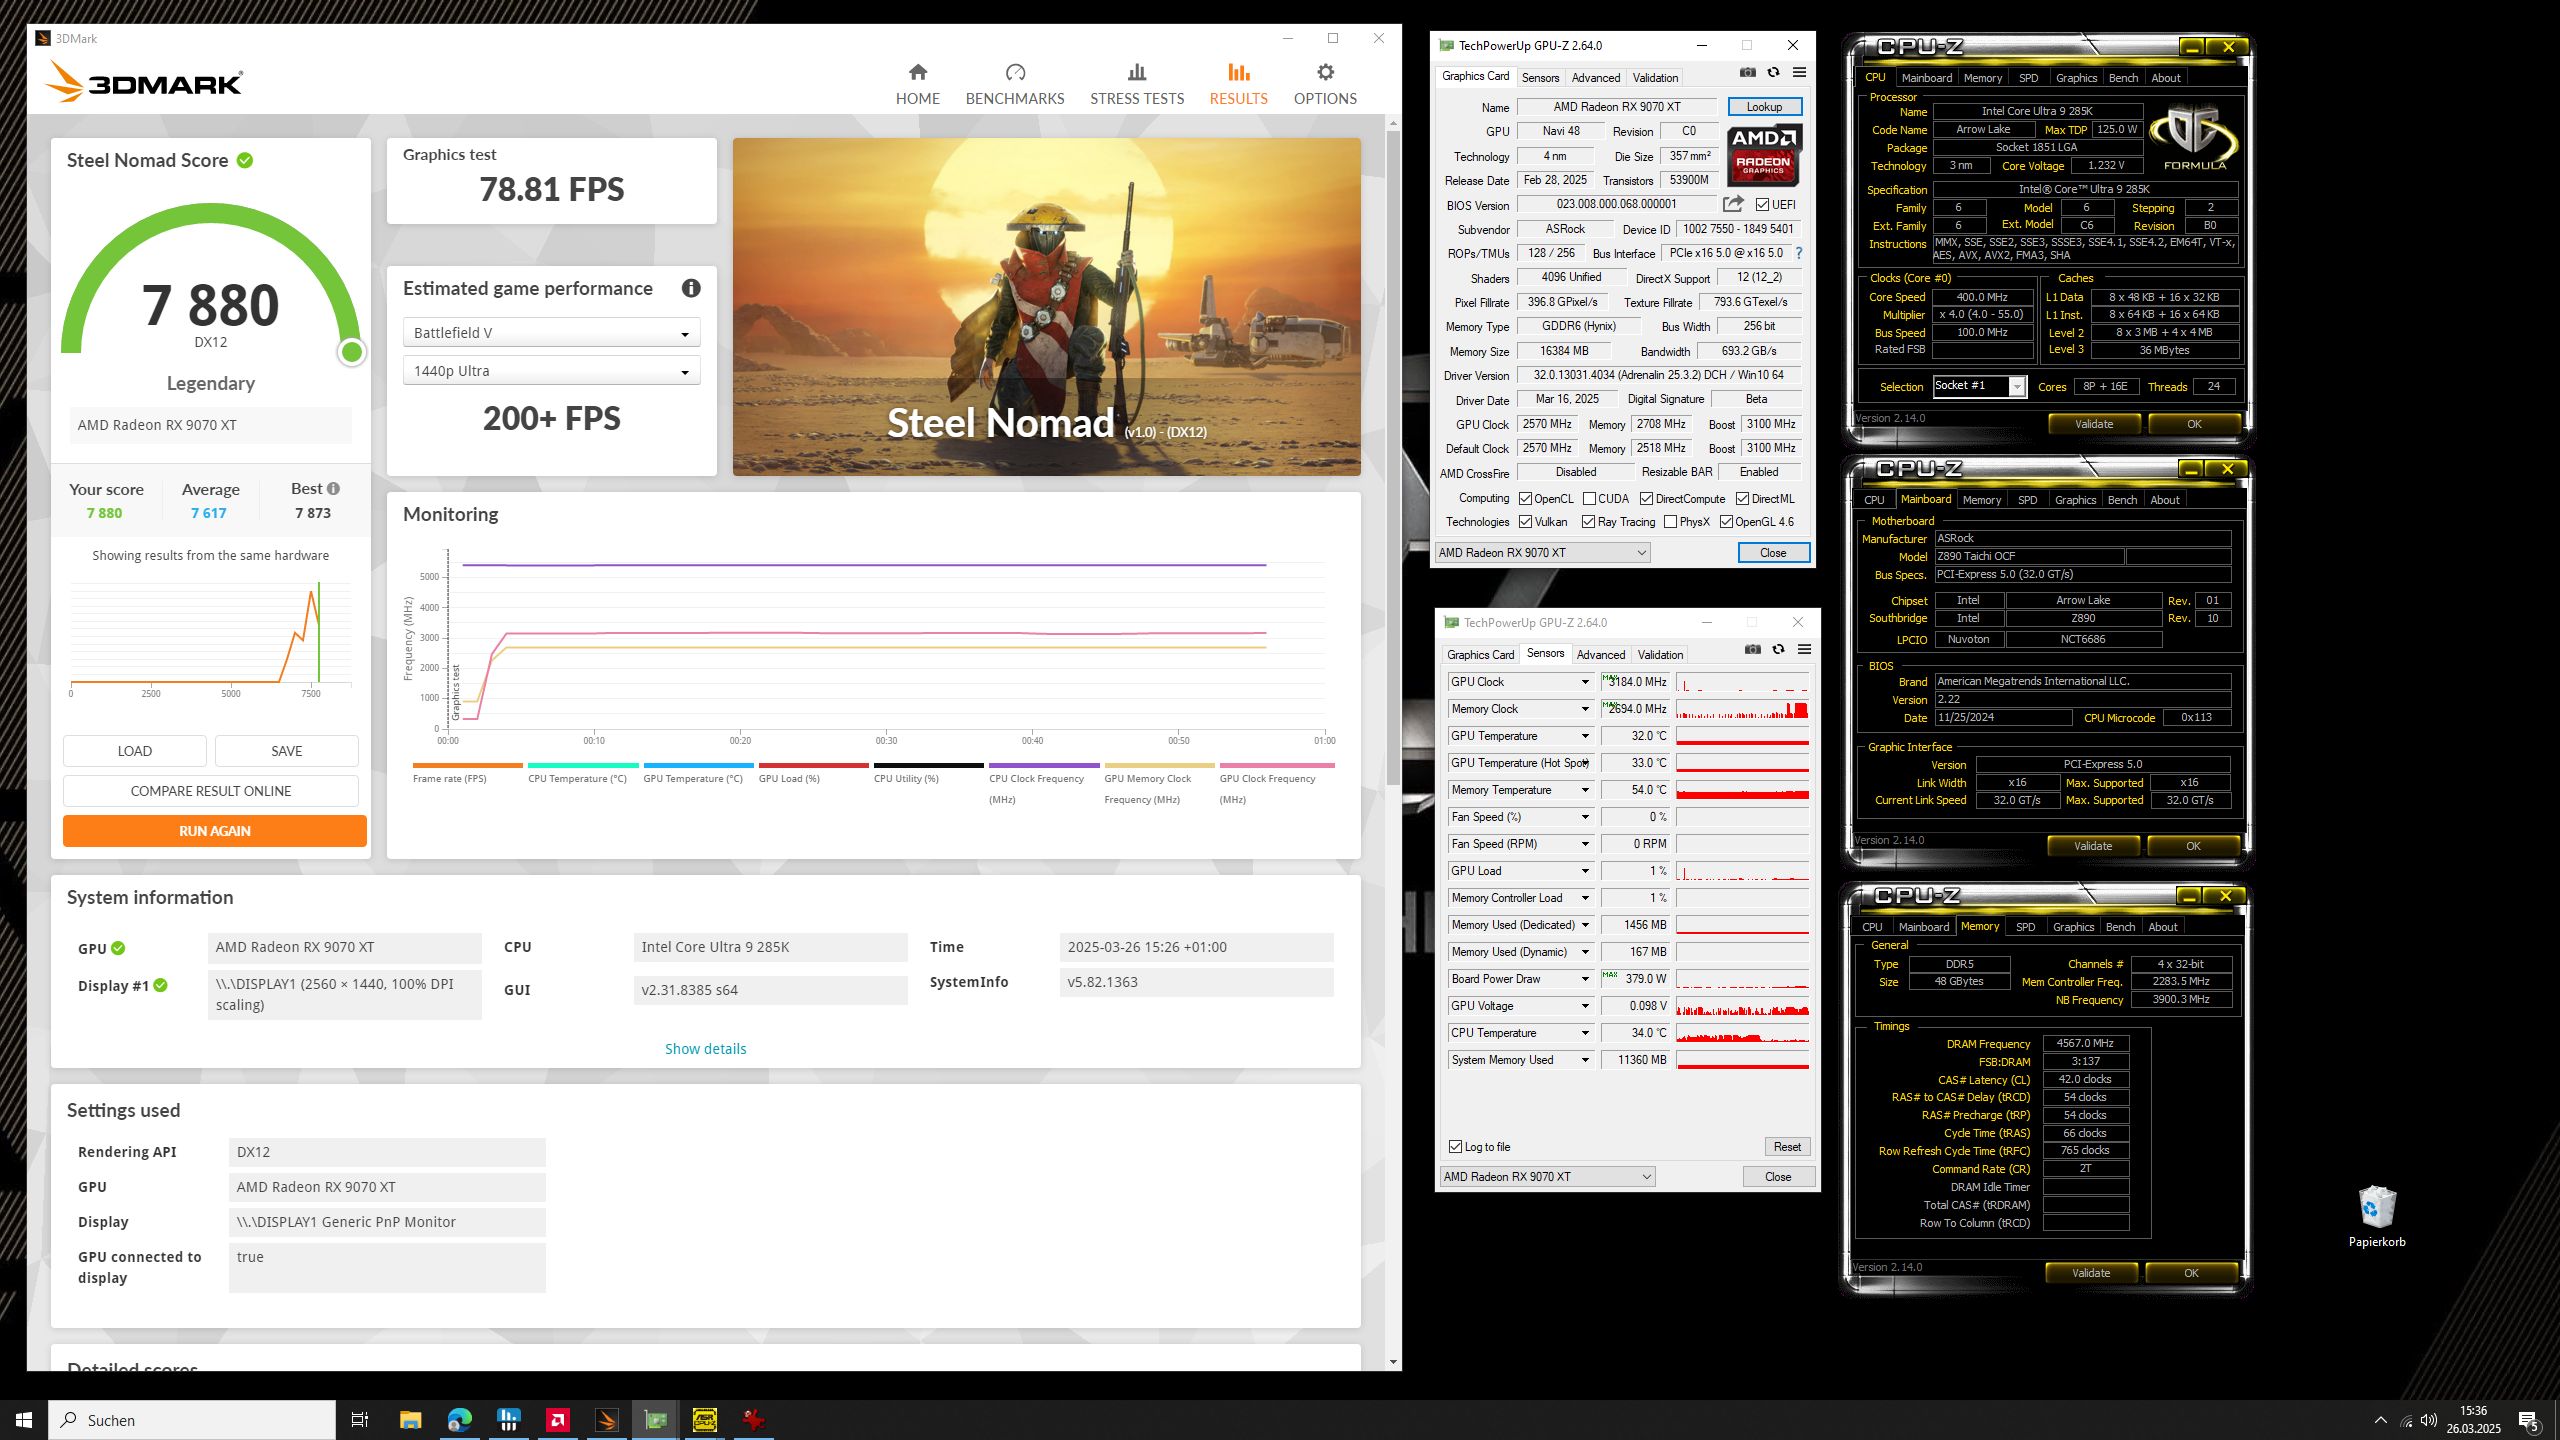Open STRESS TESTS in 3DMark
The width and height of the screenshot is (2560, 1440).
point(1137,84)
